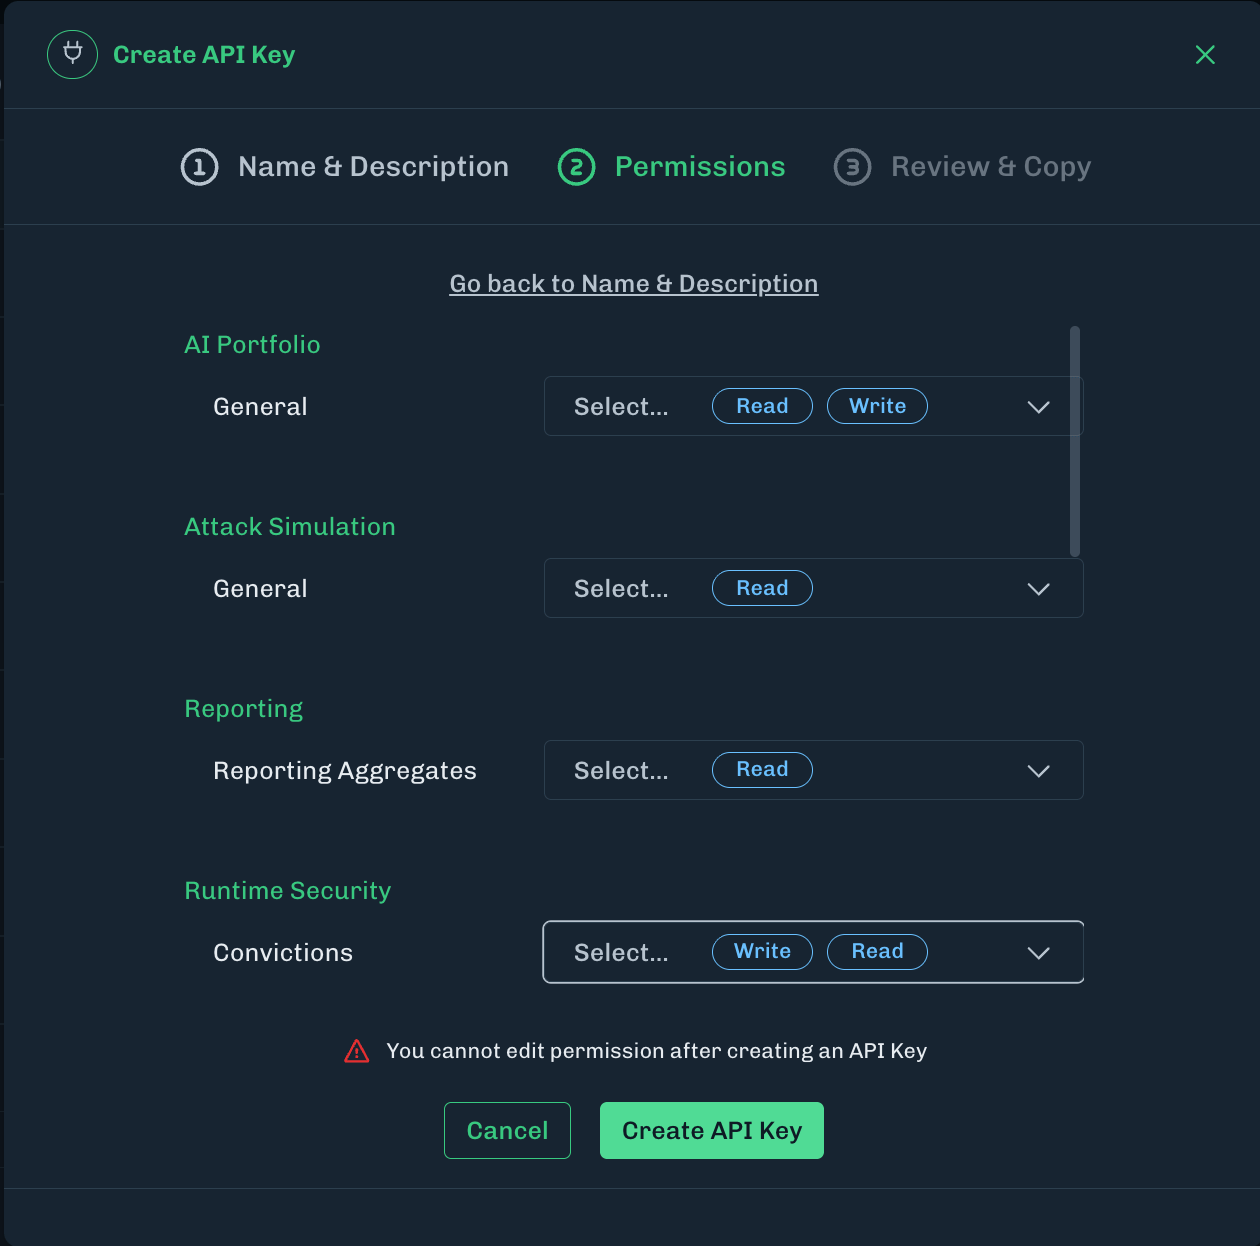This screenshot has width=1260, height=1246.
Task: Click the red warning triangle icon
Action: pyautogui.click(x=357, y=1051)
